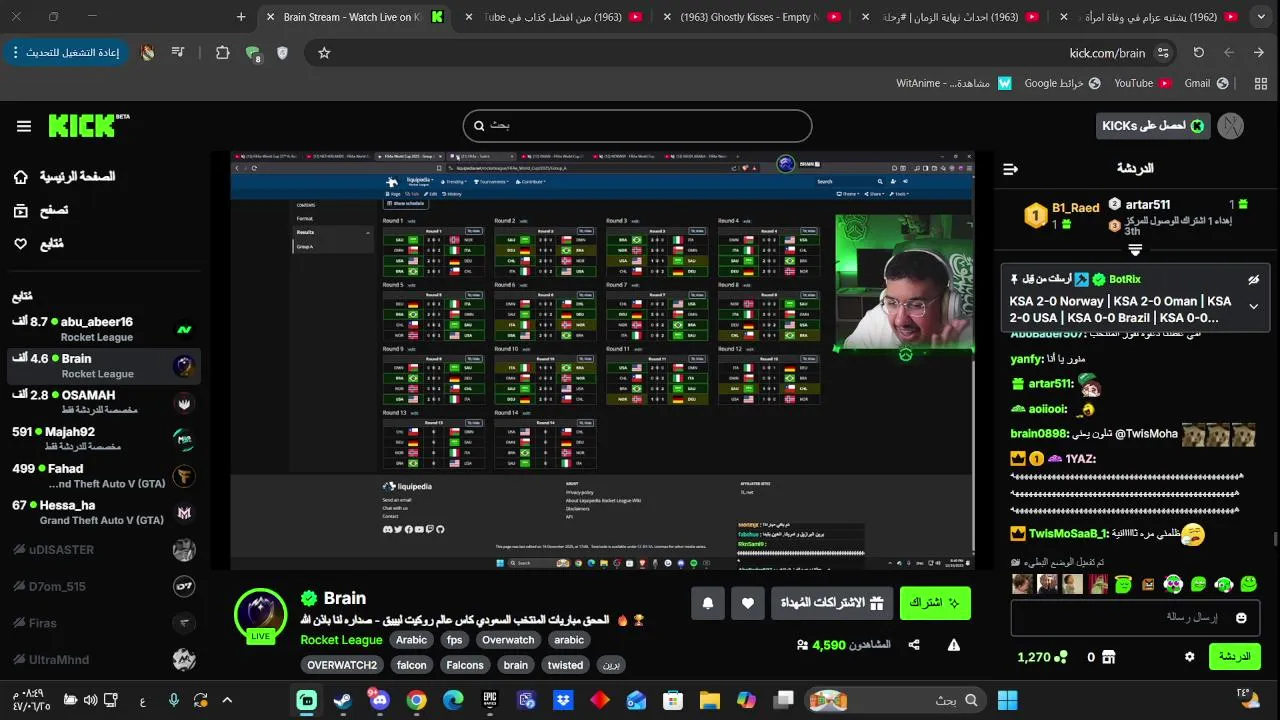Click the Get KICKs button

(x=1152, y=126)
